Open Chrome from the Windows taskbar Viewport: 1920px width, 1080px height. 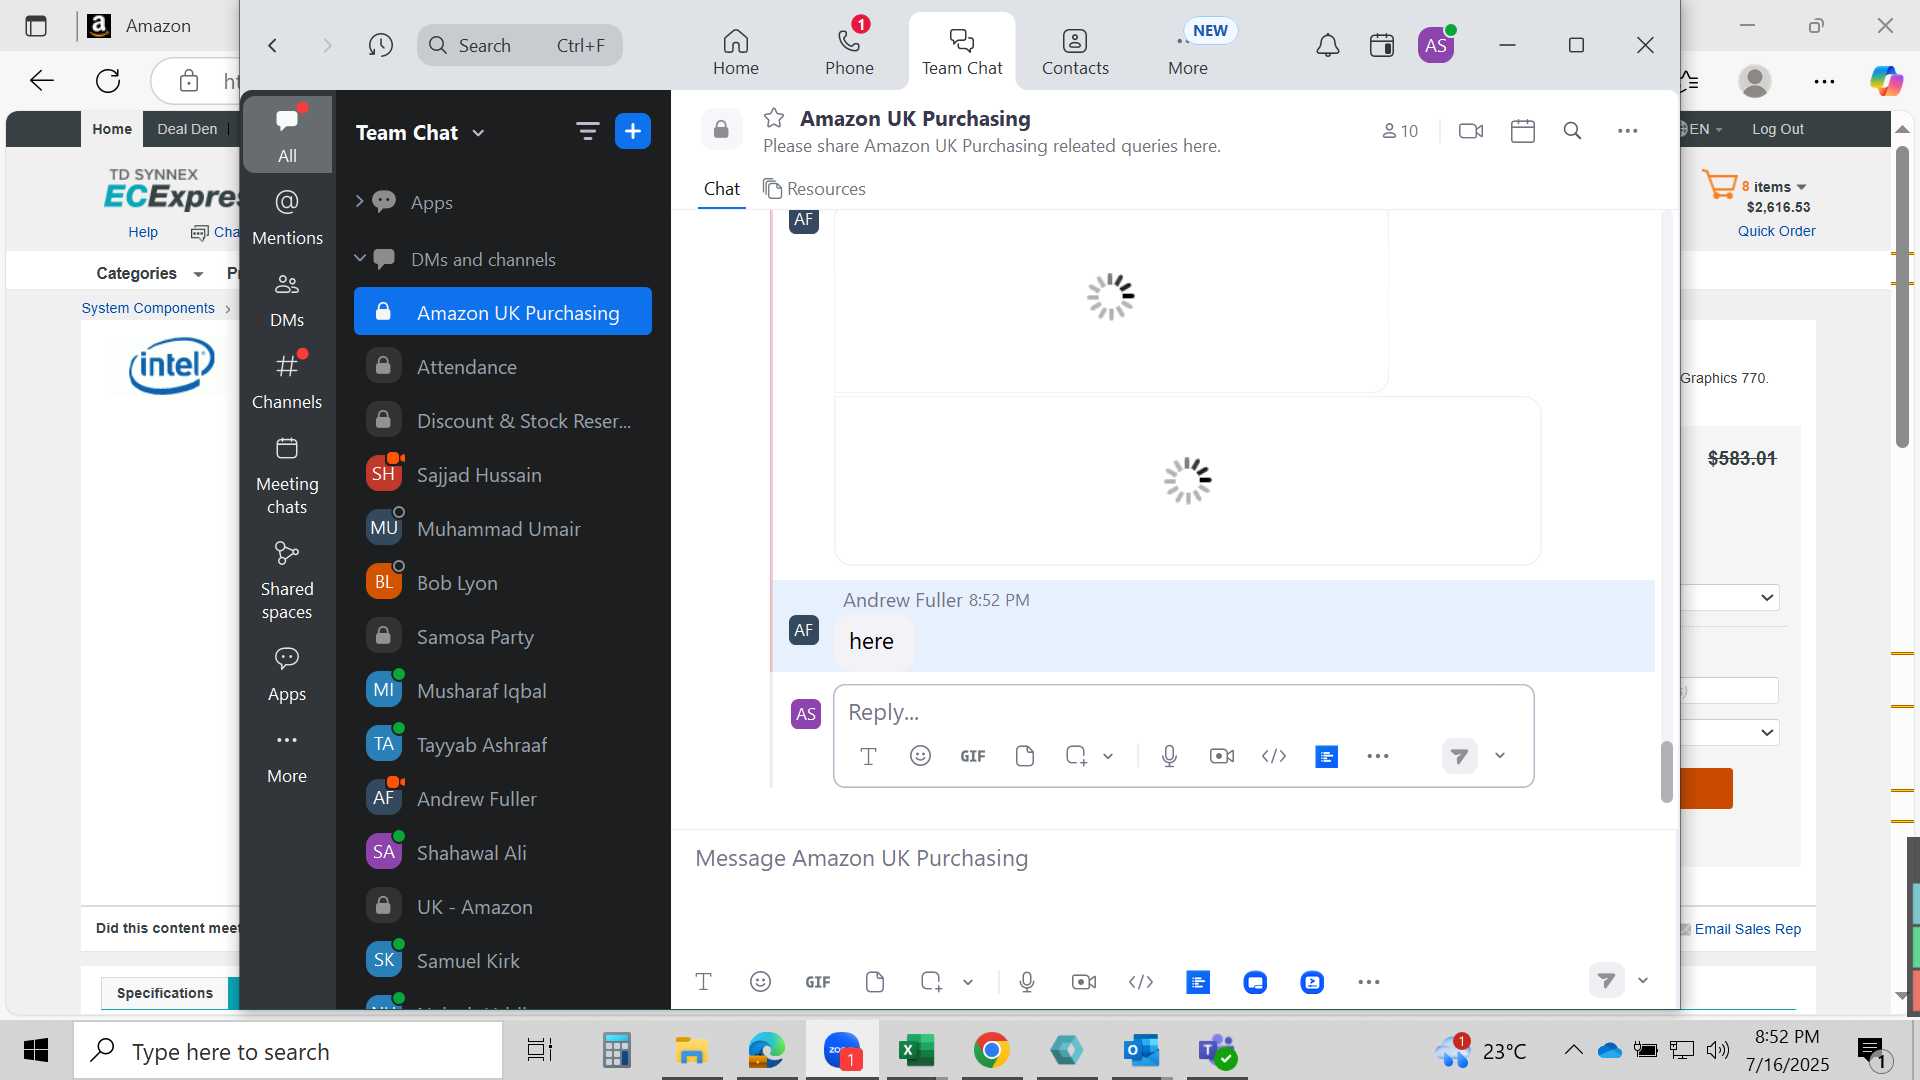pyautogui.click(x=991, y=1051)
